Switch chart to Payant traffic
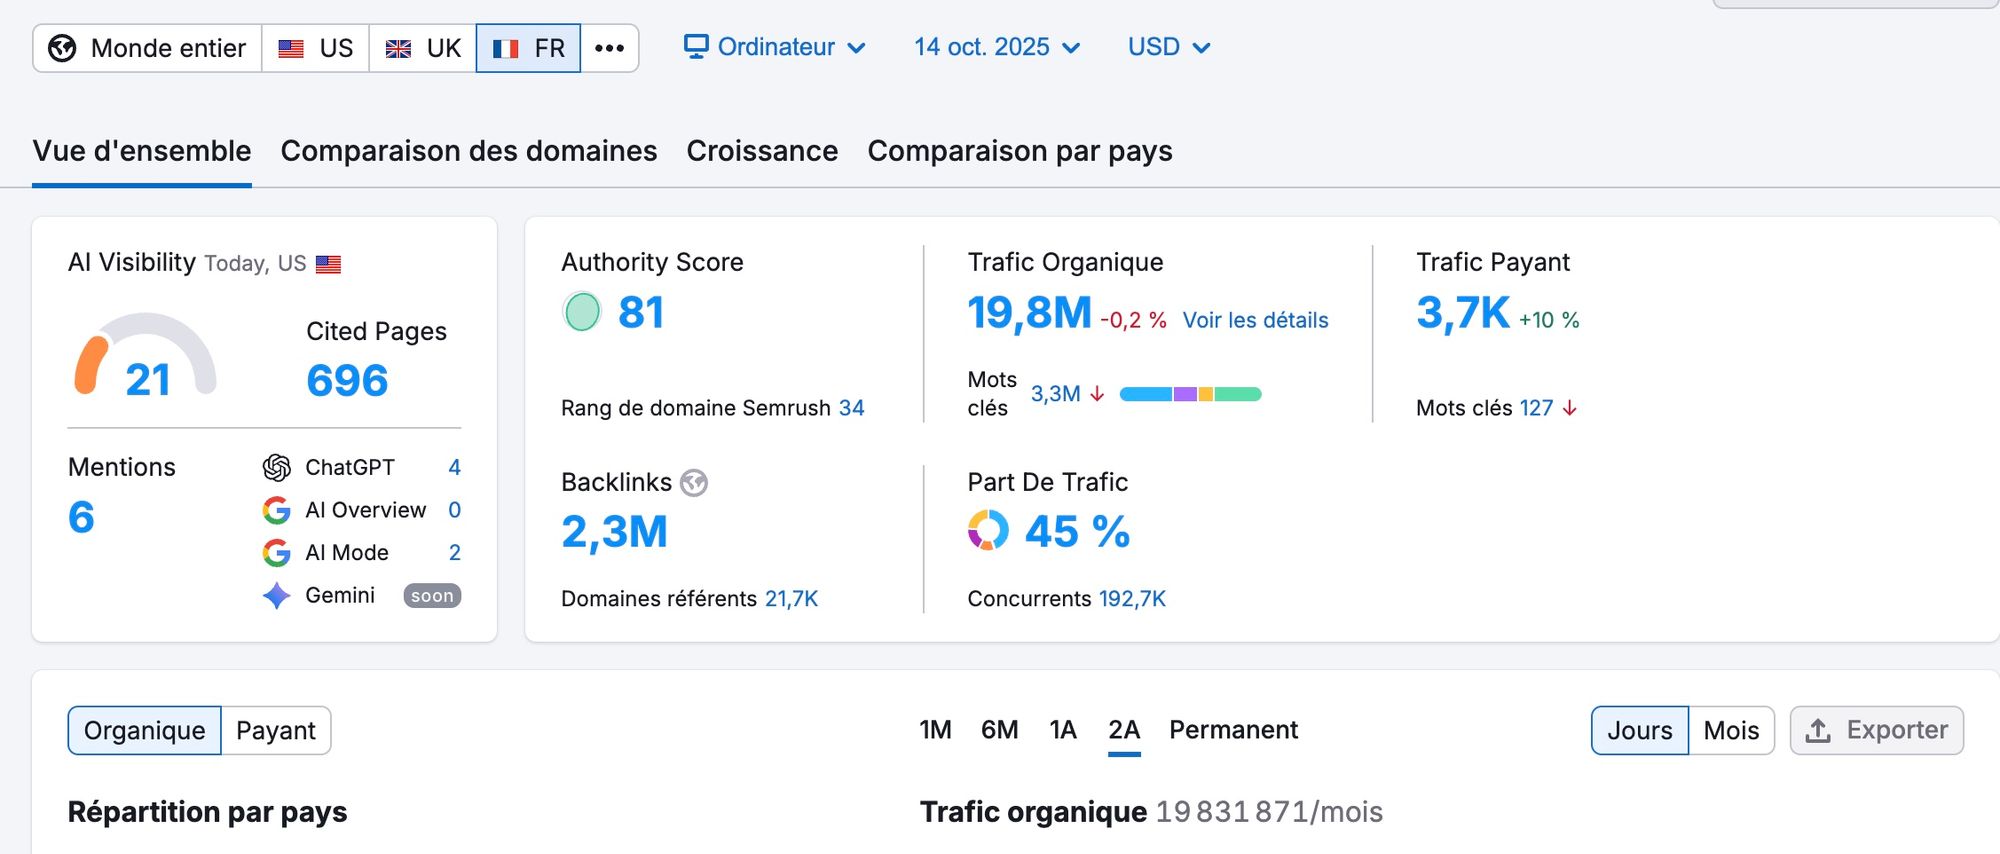2000x854 pixels. pos(276,731)
